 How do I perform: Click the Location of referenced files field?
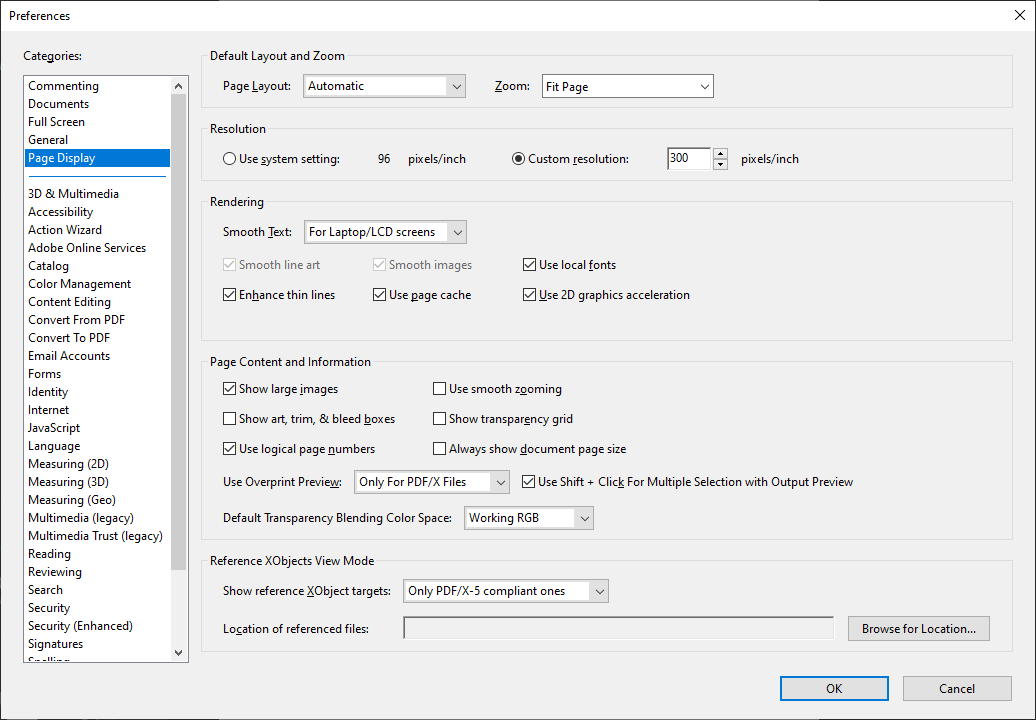[617, 627]
